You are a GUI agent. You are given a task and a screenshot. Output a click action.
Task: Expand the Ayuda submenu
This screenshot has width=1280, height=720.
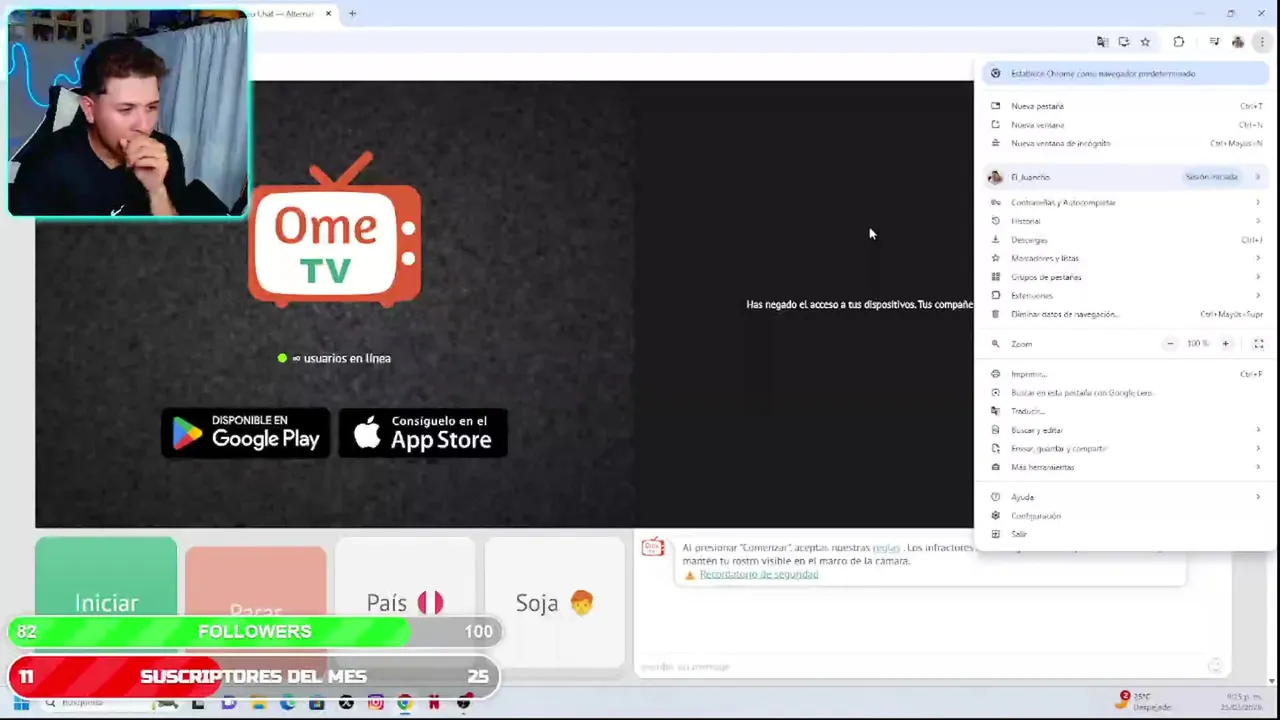pyautogui.click(x=1126, y=497)
